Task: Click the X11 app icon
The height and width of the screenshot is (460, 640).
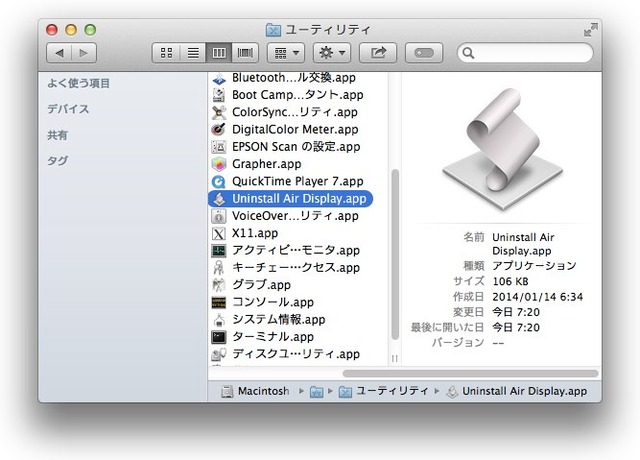Action: (219, 233)
